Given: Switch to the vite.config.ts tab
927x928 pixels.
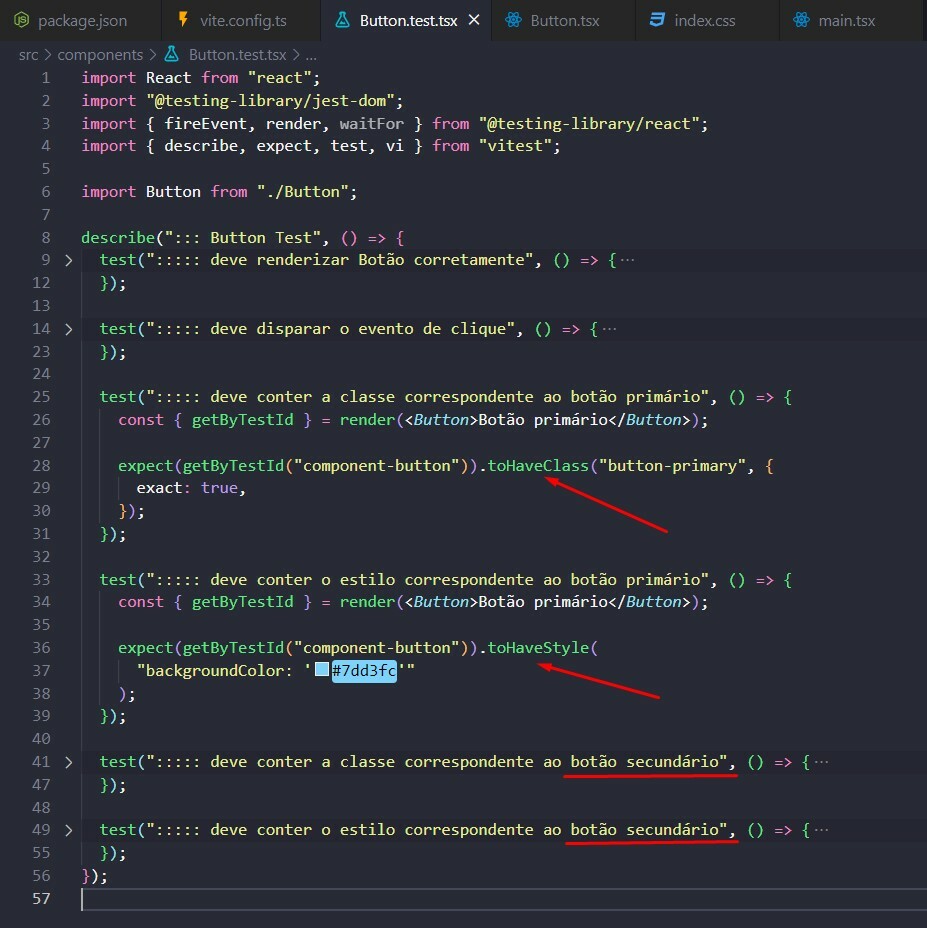Looking at the screenshot, I should pyautogui.click(x=243, y=20).
